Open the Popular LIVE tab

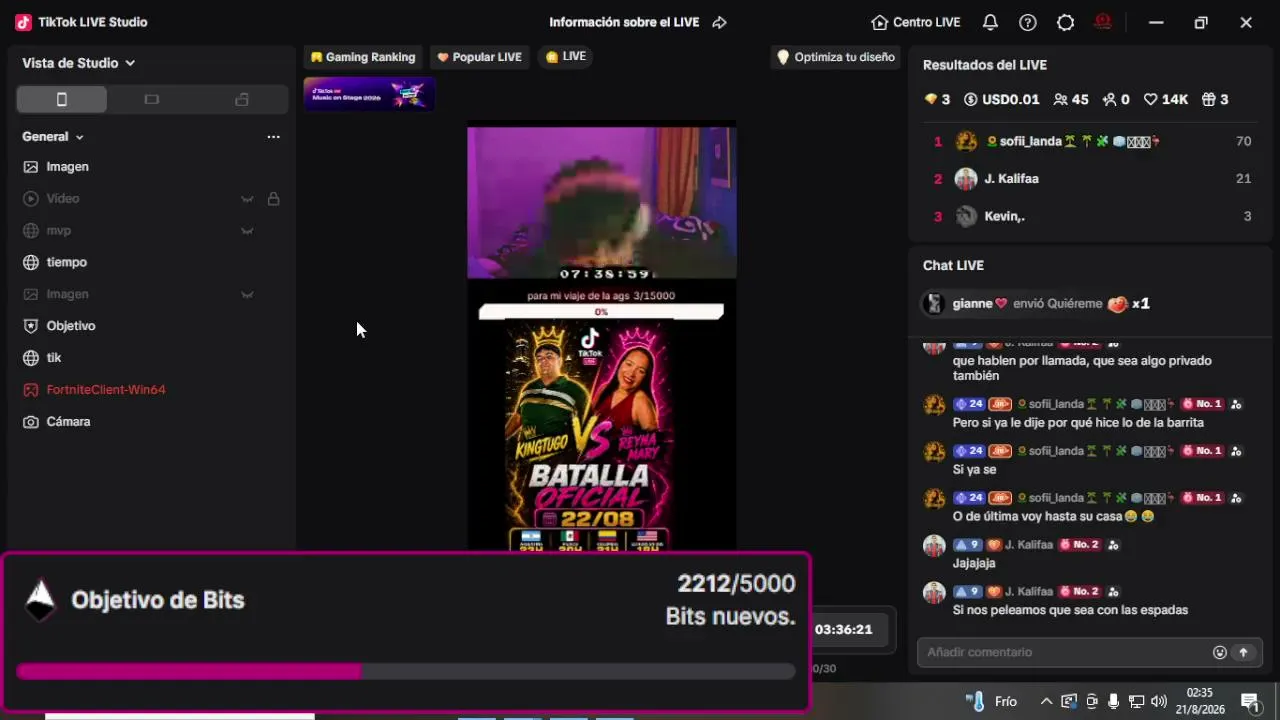tap(480, 57)
